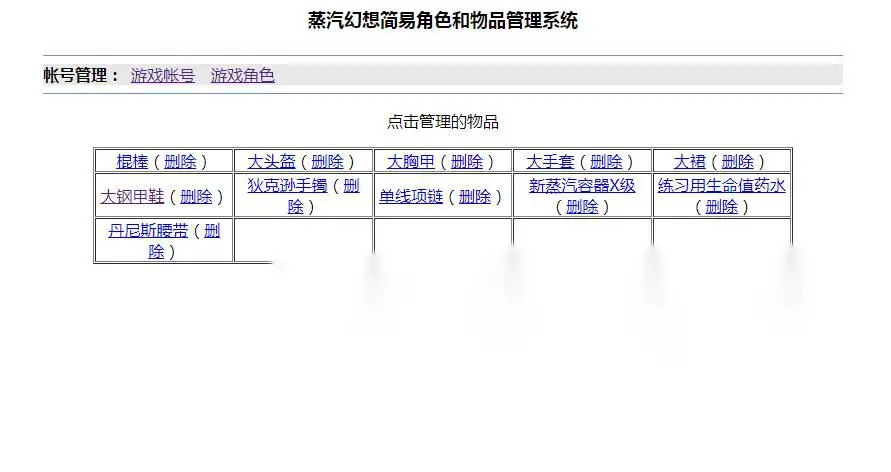Open the 大裙 item link
The image size is (891, 472).
(689, 162)
